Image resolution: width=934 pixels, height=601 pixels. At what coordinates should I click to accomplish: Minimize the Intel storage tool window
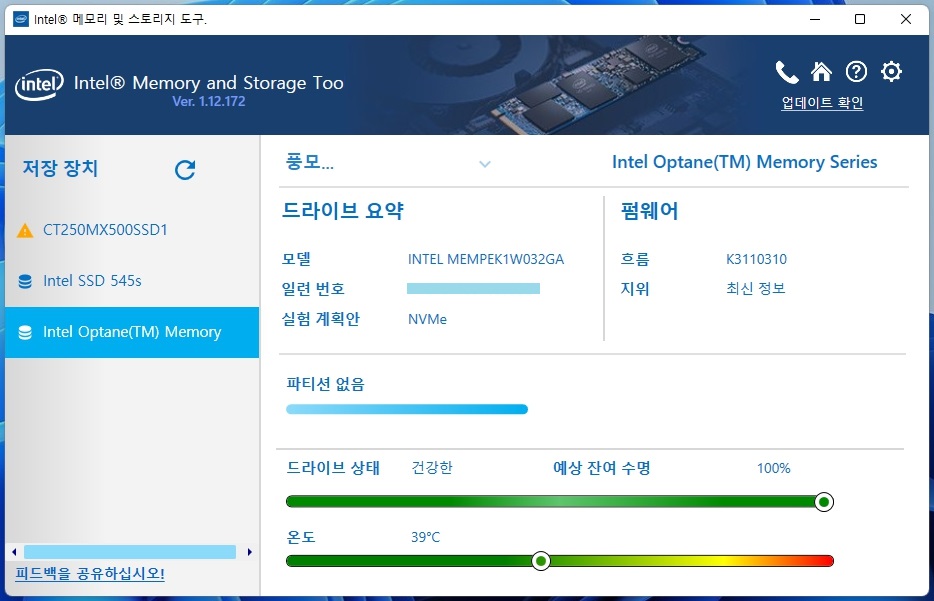(815, 19)
